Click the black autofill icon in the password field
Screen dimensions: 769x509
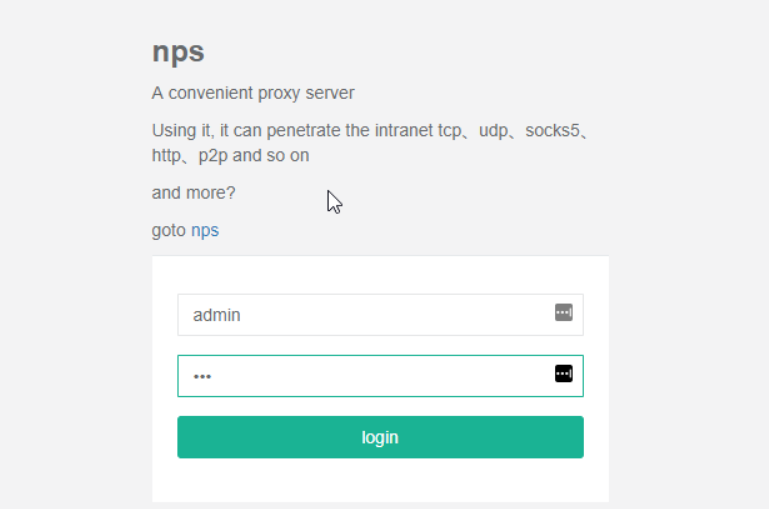click(x=564, y=374)
